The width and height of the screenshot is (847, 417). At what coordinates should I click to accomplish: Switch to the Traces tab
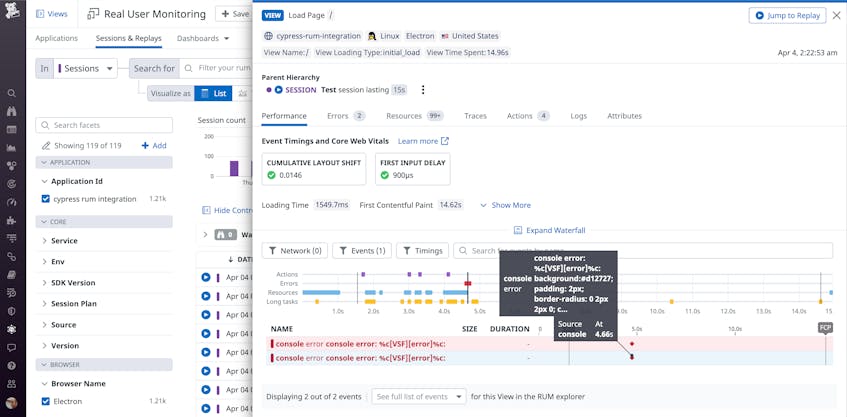coord(475,116)
